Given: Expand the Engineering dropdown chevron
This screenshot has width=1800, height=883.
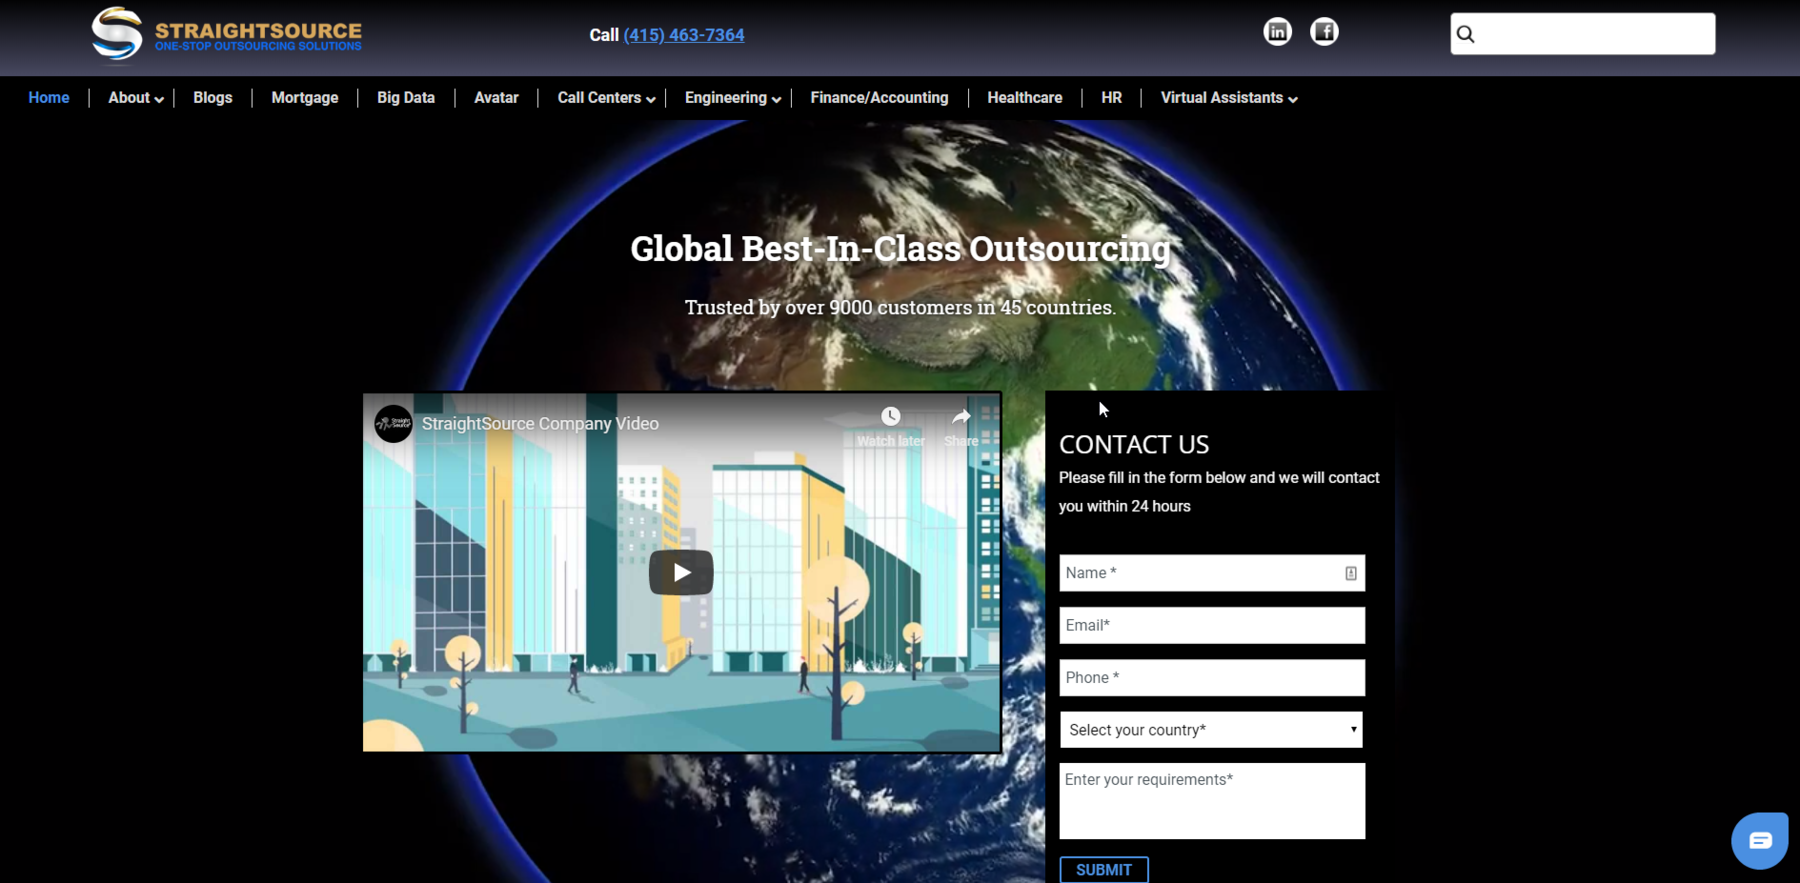Looking at the screenshot, I should click(776, 99).
